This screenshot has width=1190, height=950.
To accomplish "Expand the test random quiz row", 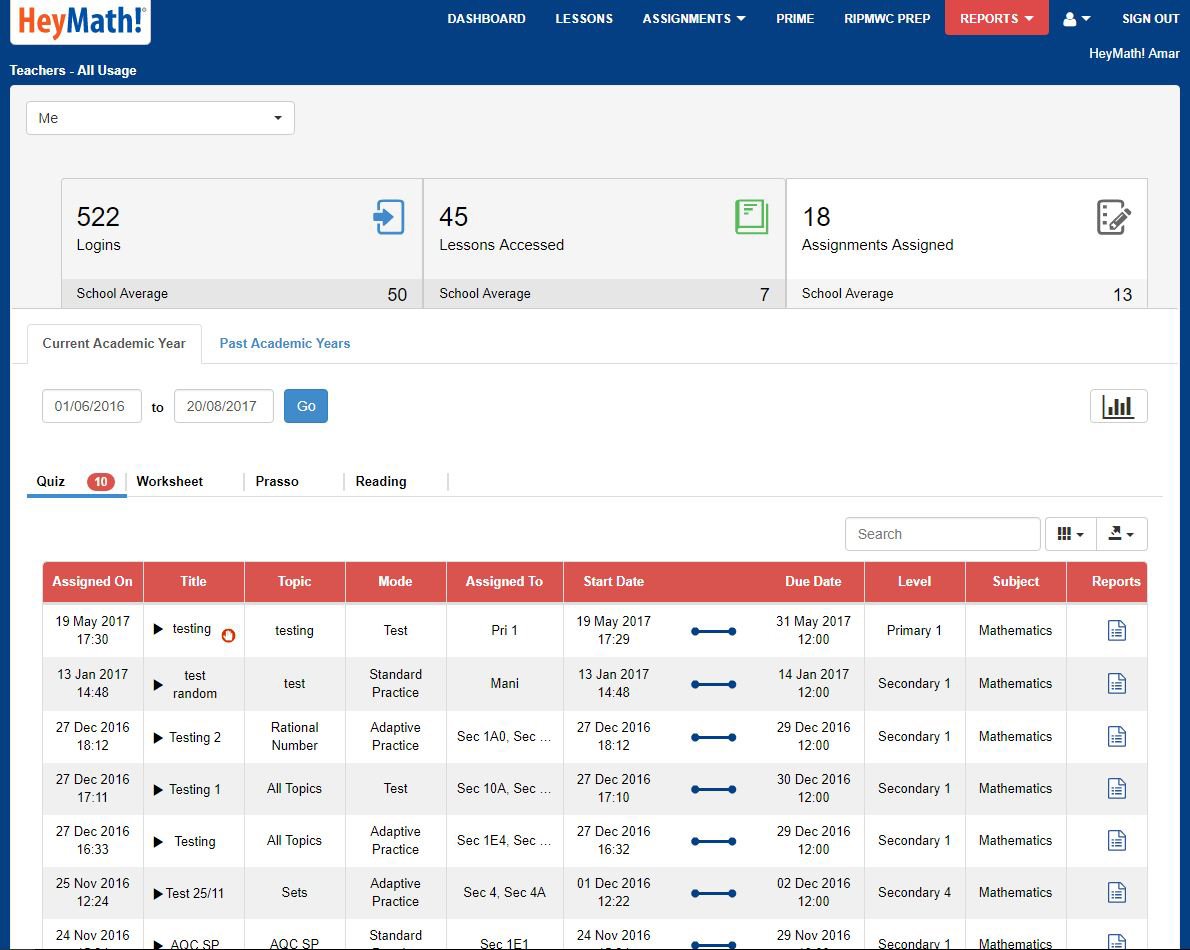I will (x=158, y=684).
